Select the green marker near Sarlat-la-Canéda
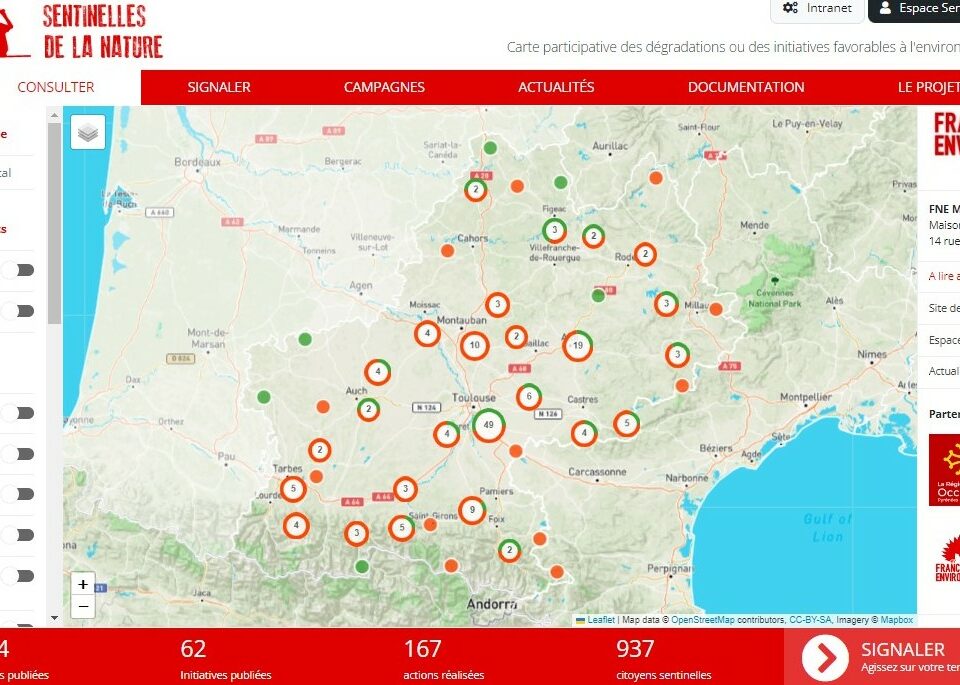The height and width of the screenshot is (685, 960). coord(490,148)
